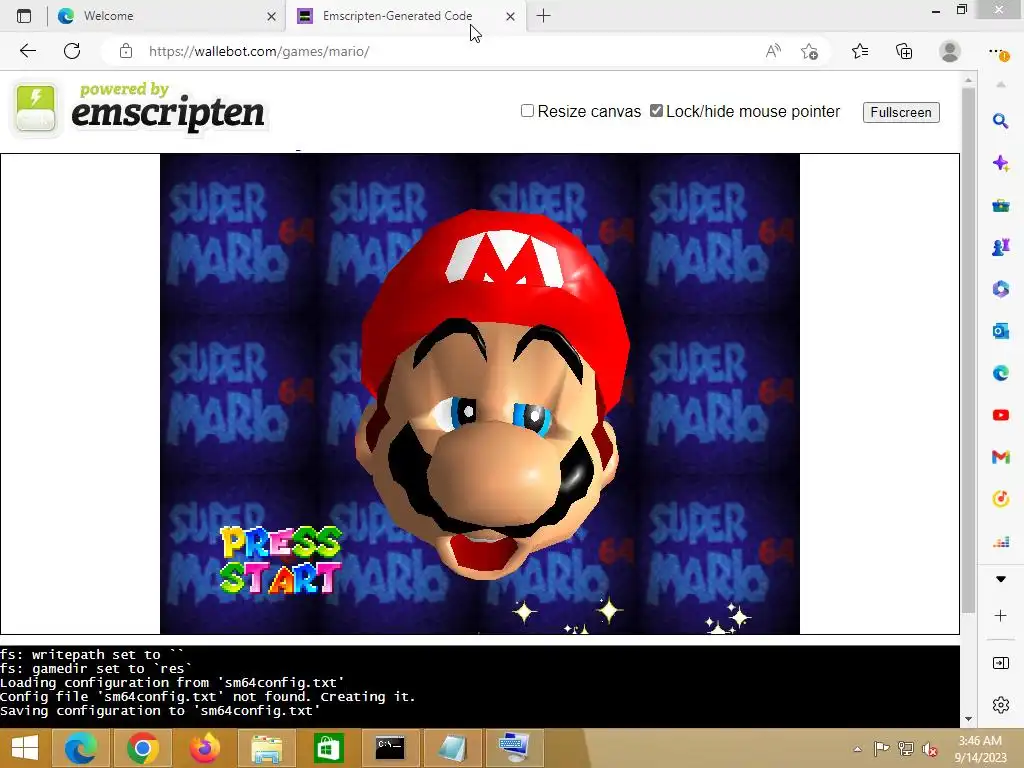This screenshot has width=1024, height=768.
Task: Click the scrollbar down arrow
Action: (x=968, y=719)
